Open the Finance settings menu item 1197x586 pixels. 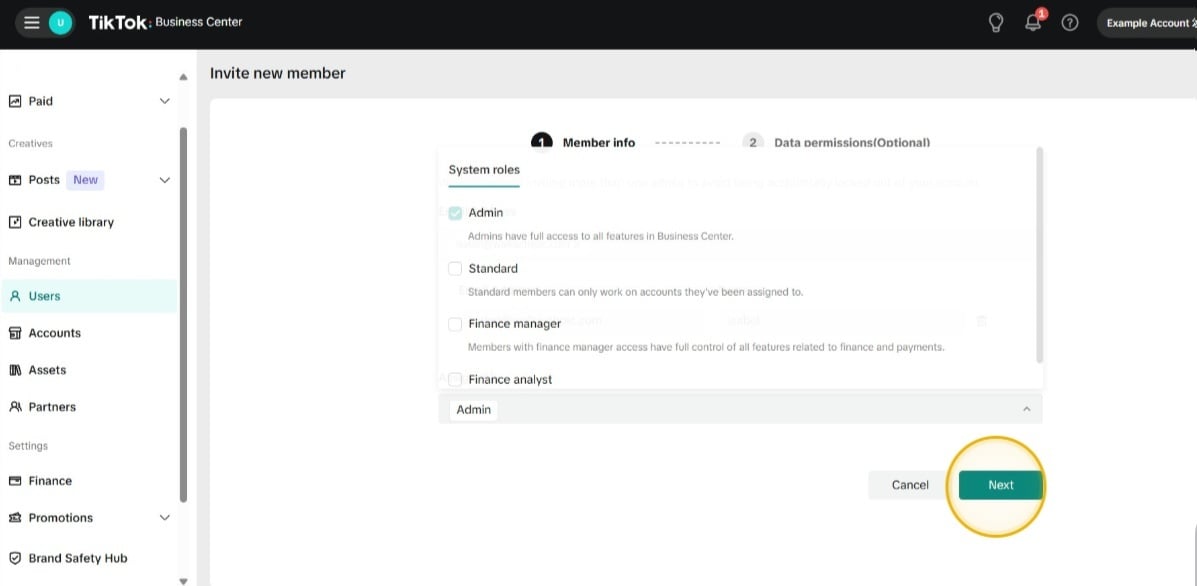50,481
